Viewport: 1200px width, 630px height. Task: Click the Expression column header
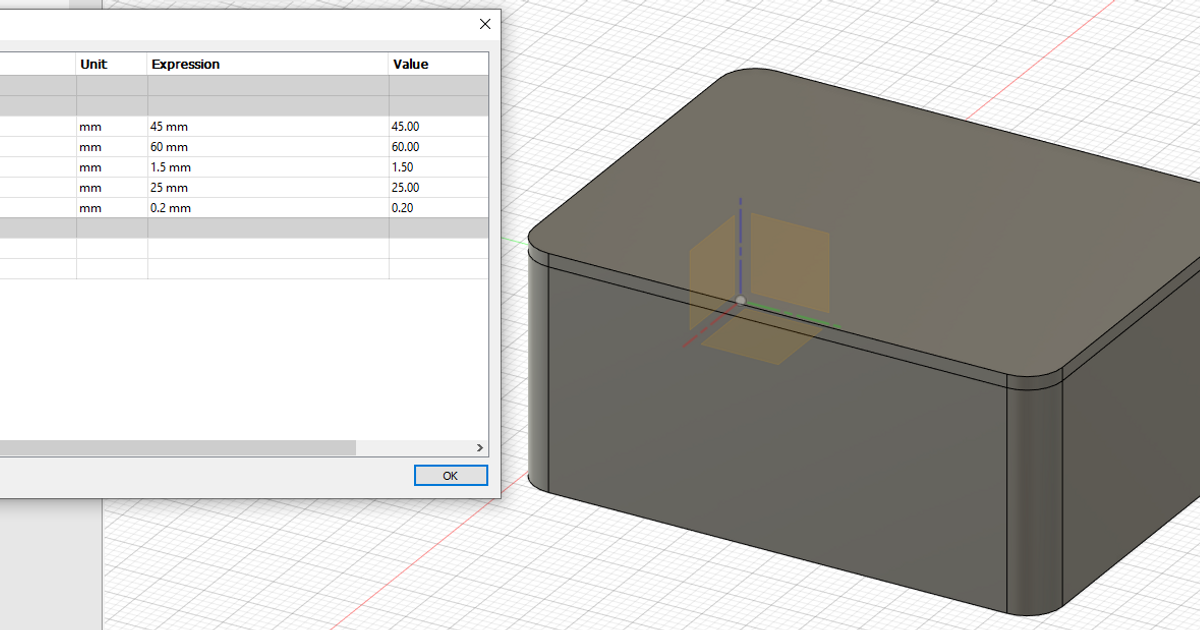pos(185,63)
